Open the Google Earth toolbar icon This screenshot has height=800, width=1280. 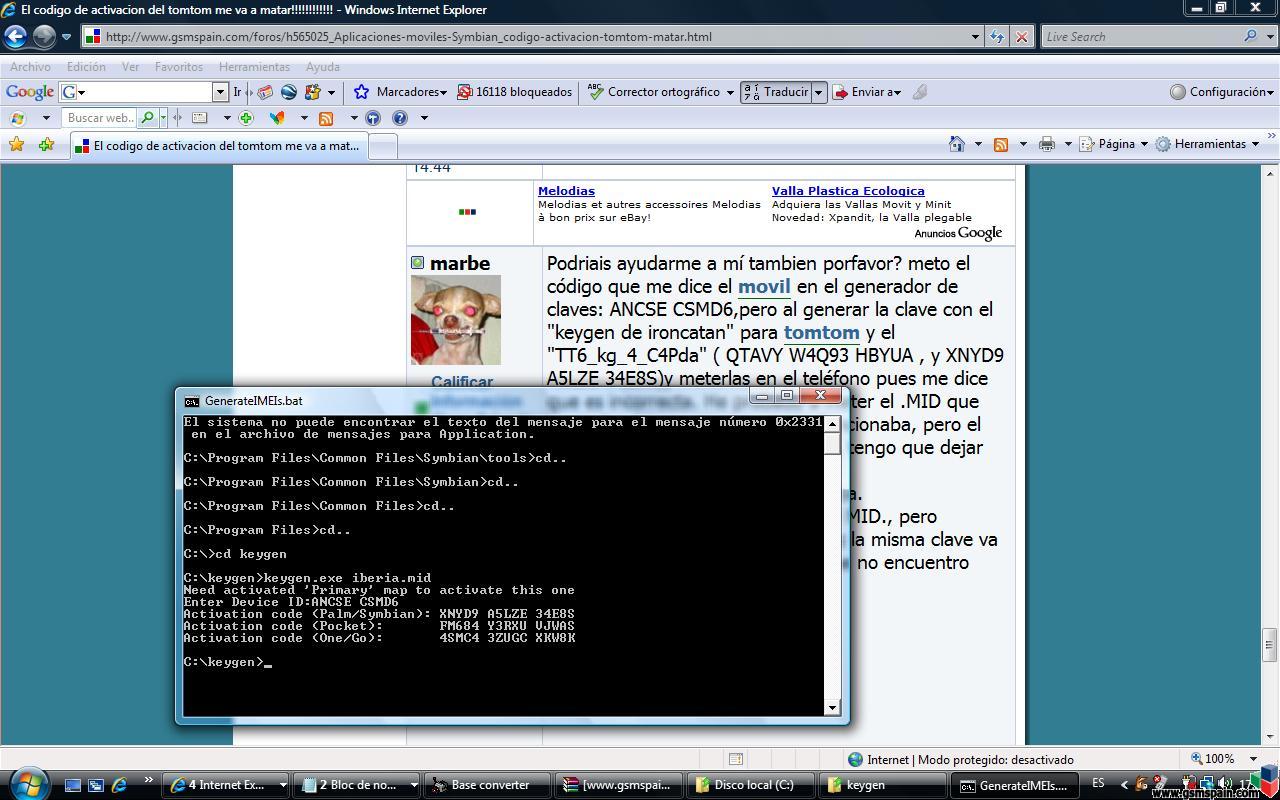[289, 92]
